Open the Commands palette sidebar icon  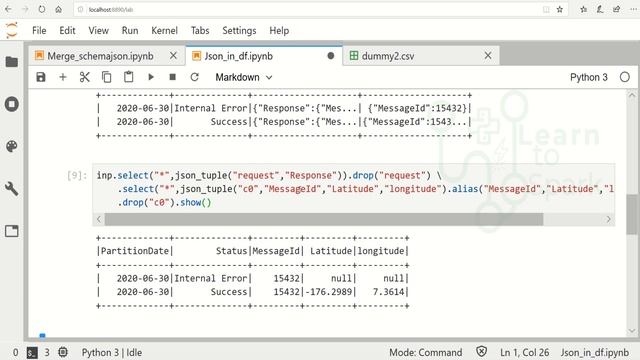(12, 146)
